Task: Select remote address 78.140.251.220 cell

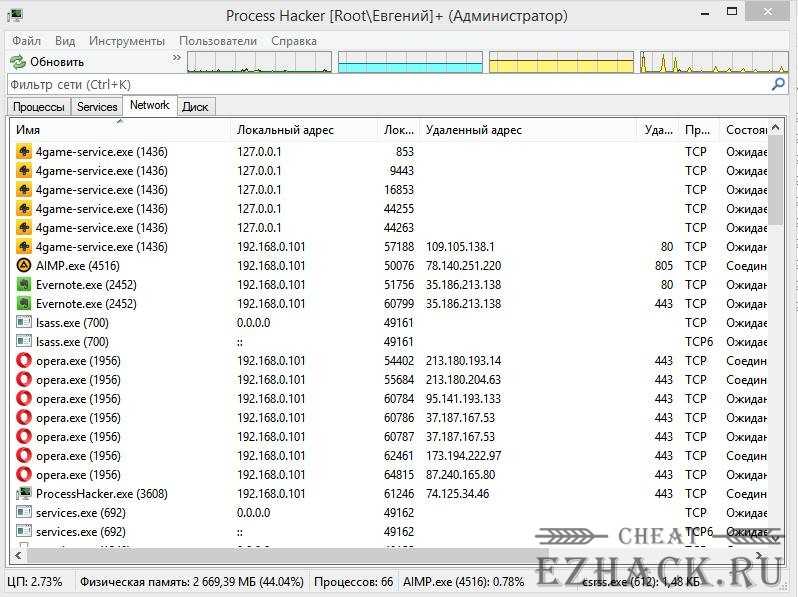Action: point(464,266)
